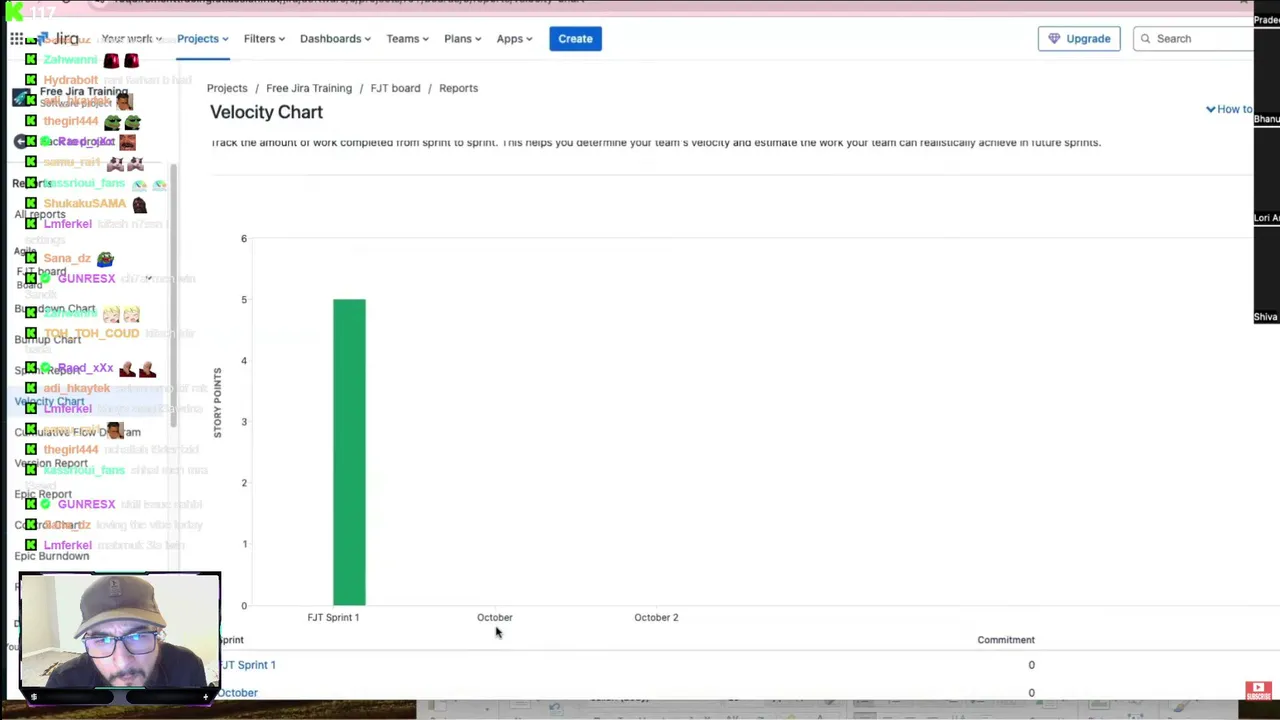
Task: Click the green FJT Sprint 1 bar
Action: point(349,452)
